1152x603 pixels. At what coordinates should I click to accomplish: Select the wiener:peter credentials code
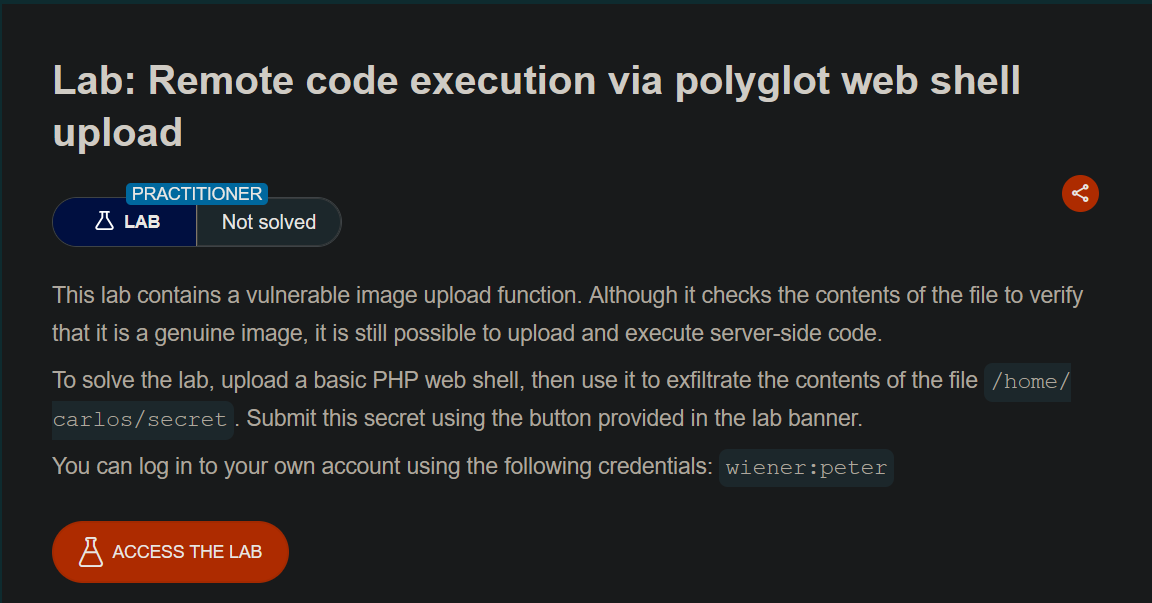click(x=806, y=468)
